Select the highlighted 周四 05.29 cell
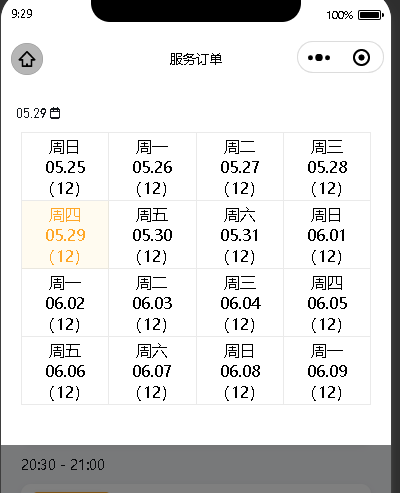 [65, 234]
